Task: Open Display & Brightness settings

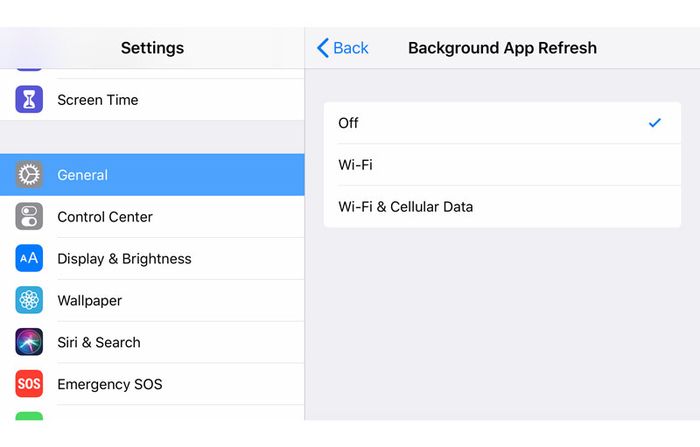Action: click(x=152, y=259)
